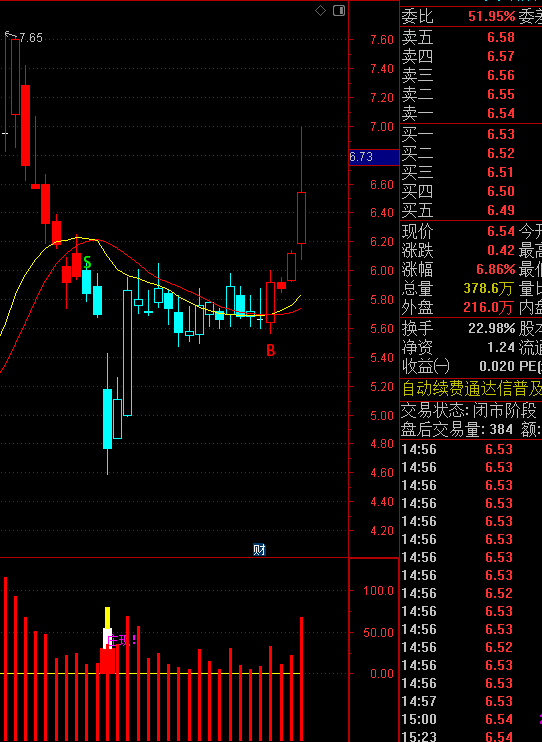
Task: Click the 买一 bid row at 6.53
Action: (471, 134)
